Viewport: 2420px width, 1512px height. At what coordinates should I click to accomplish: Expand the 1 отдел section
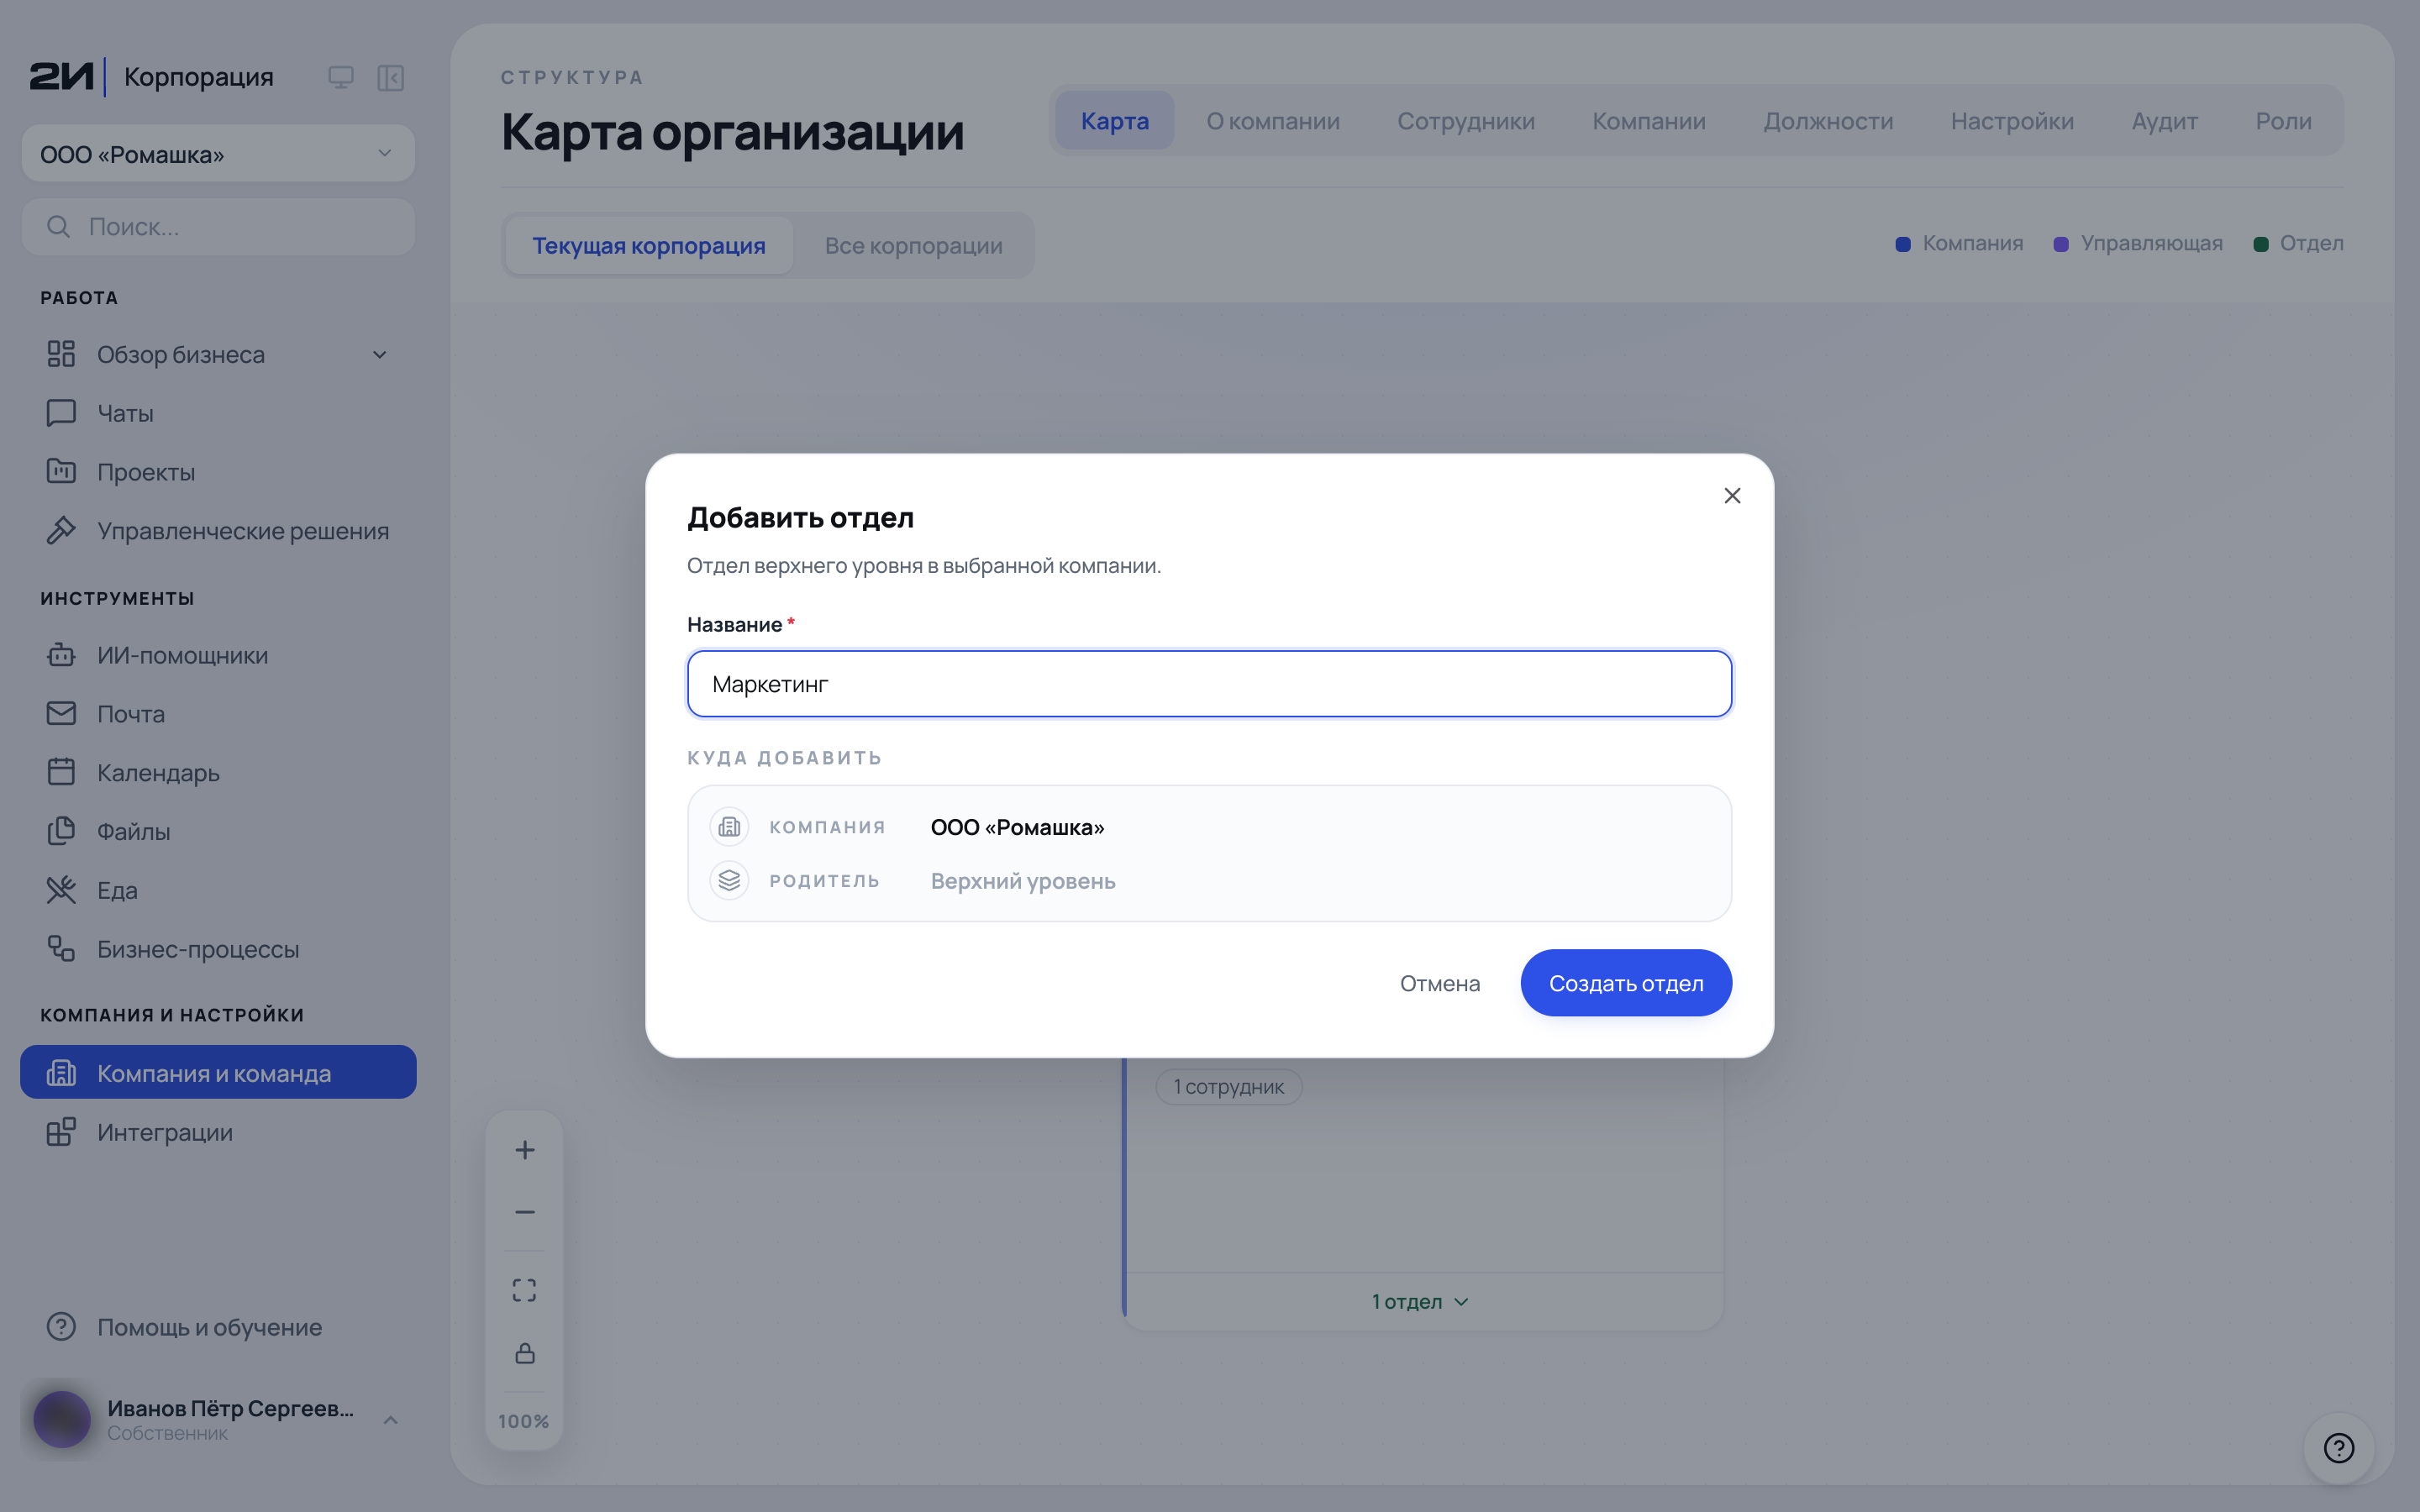coord(1420,1301)
